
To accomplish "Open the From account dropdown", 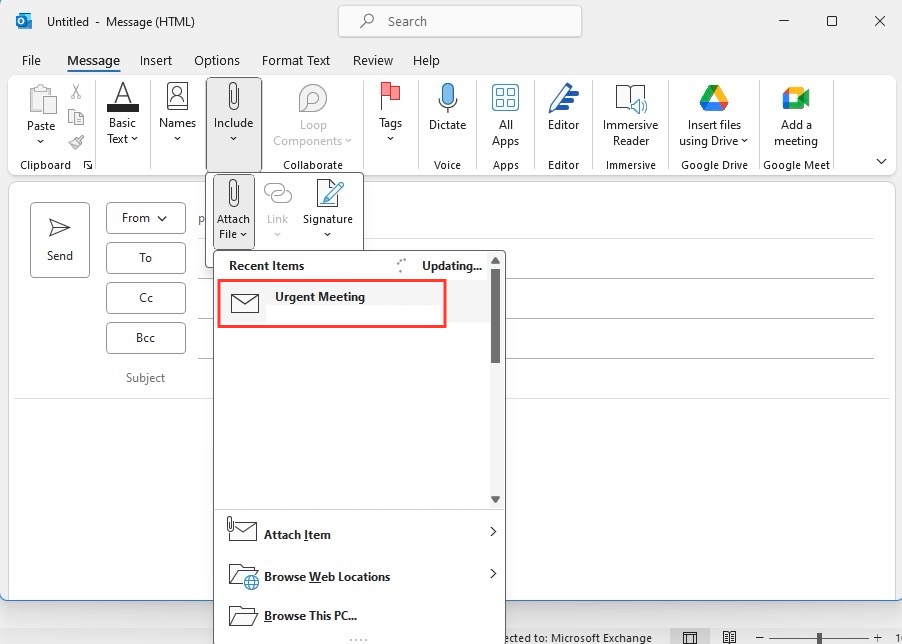I will [x=146, y=218].
